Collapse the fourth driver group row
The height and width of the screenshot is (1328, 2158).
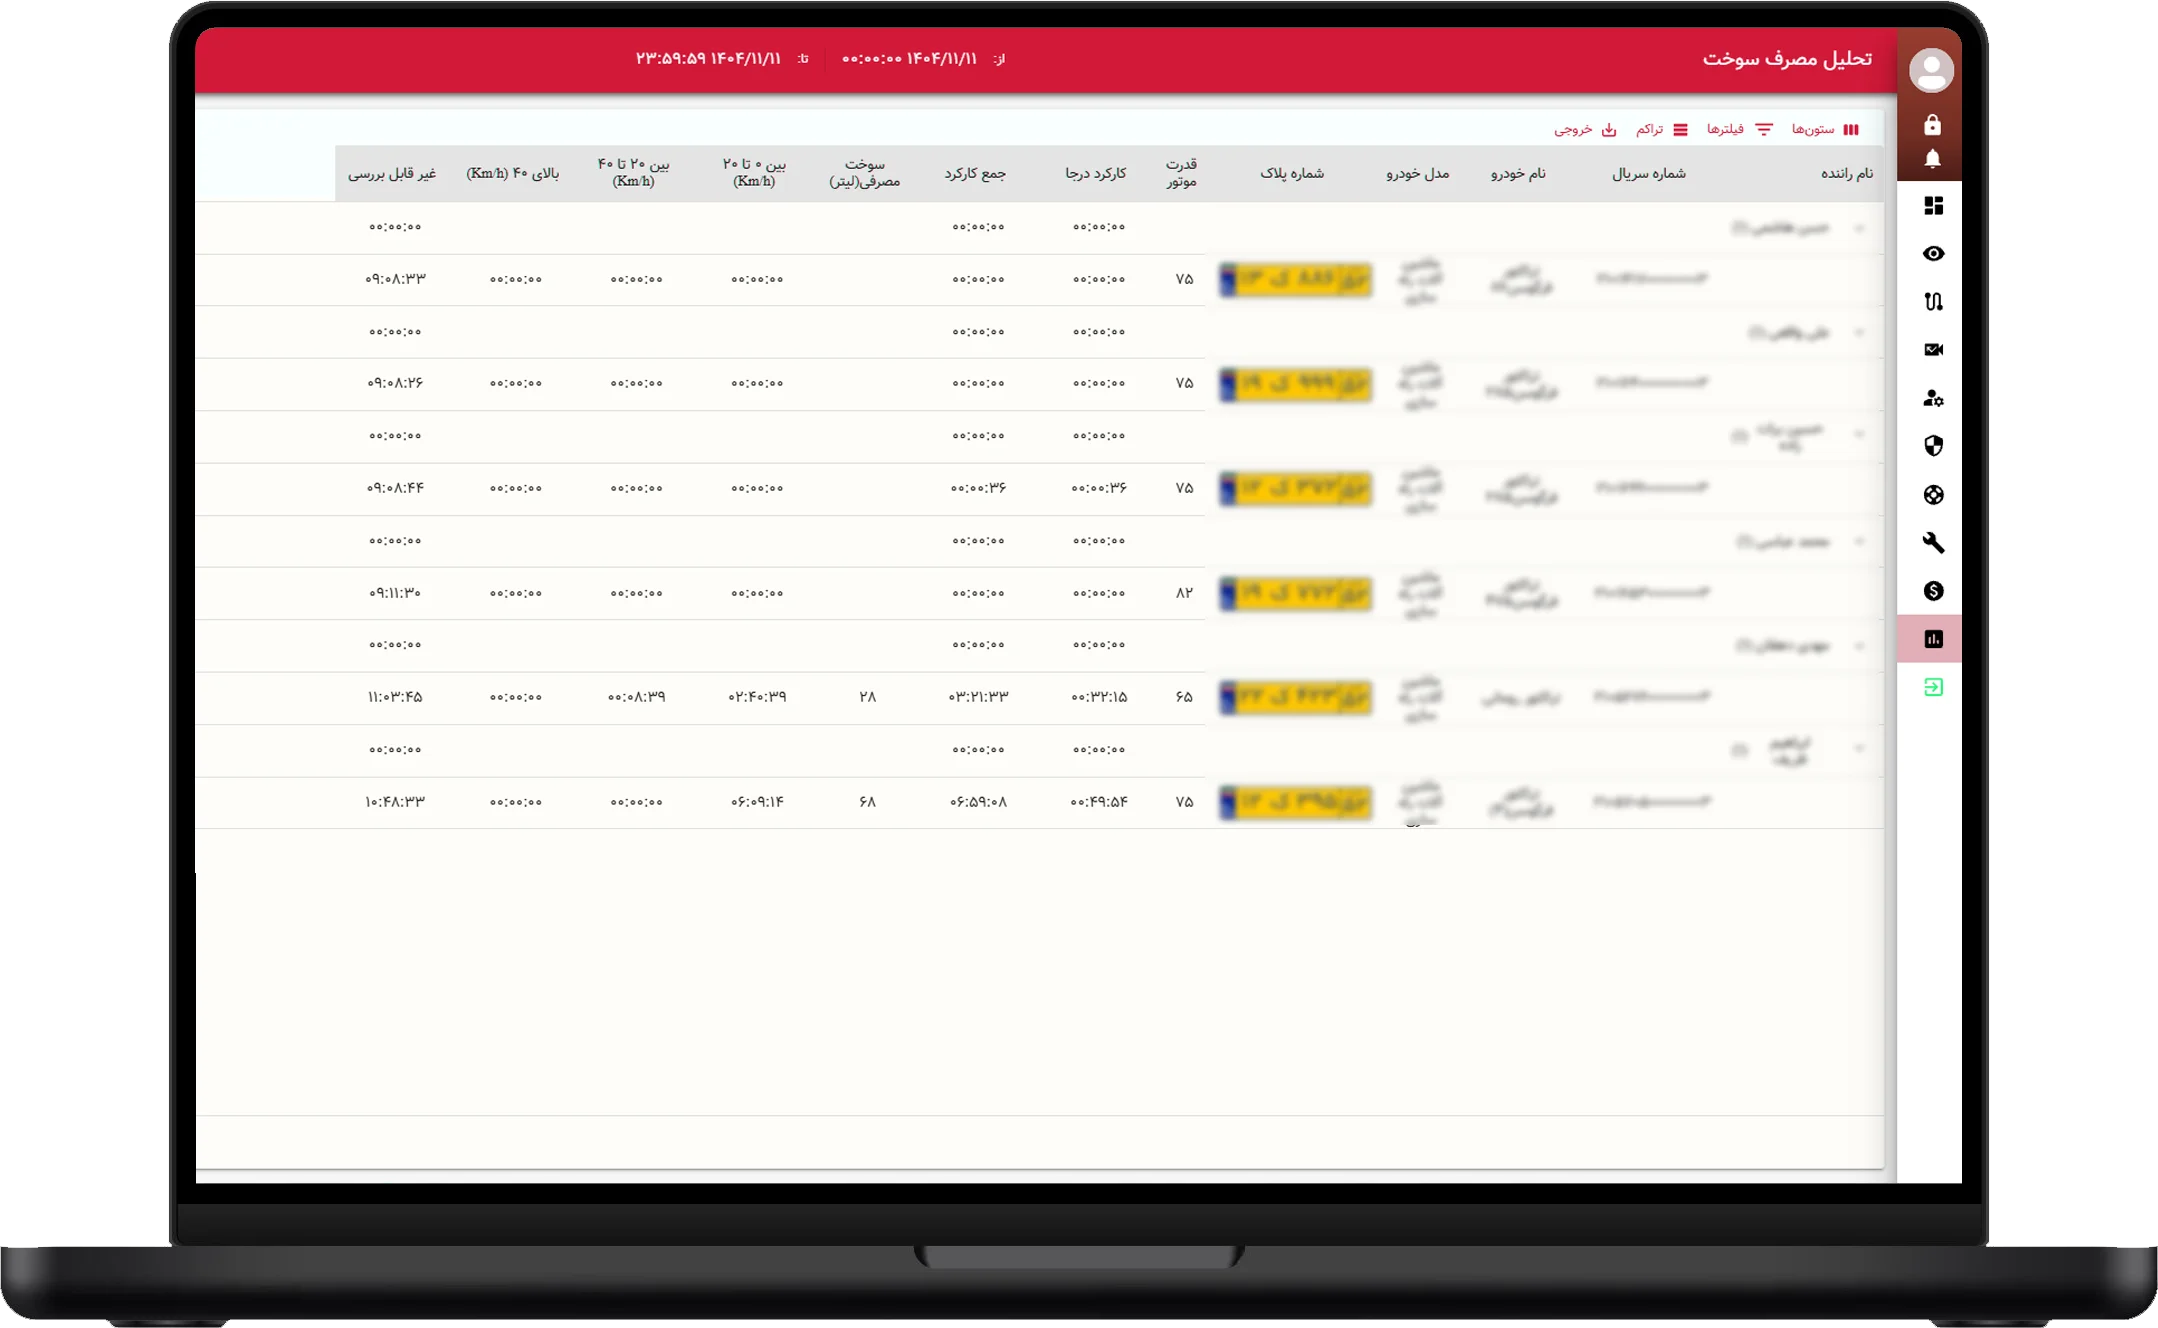point(1859,541)
